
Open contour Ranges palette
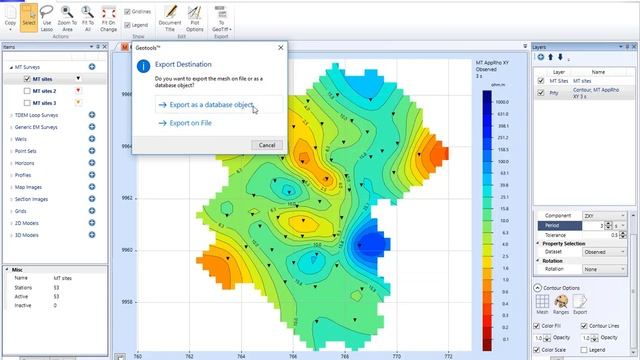[x=561, y=304]
